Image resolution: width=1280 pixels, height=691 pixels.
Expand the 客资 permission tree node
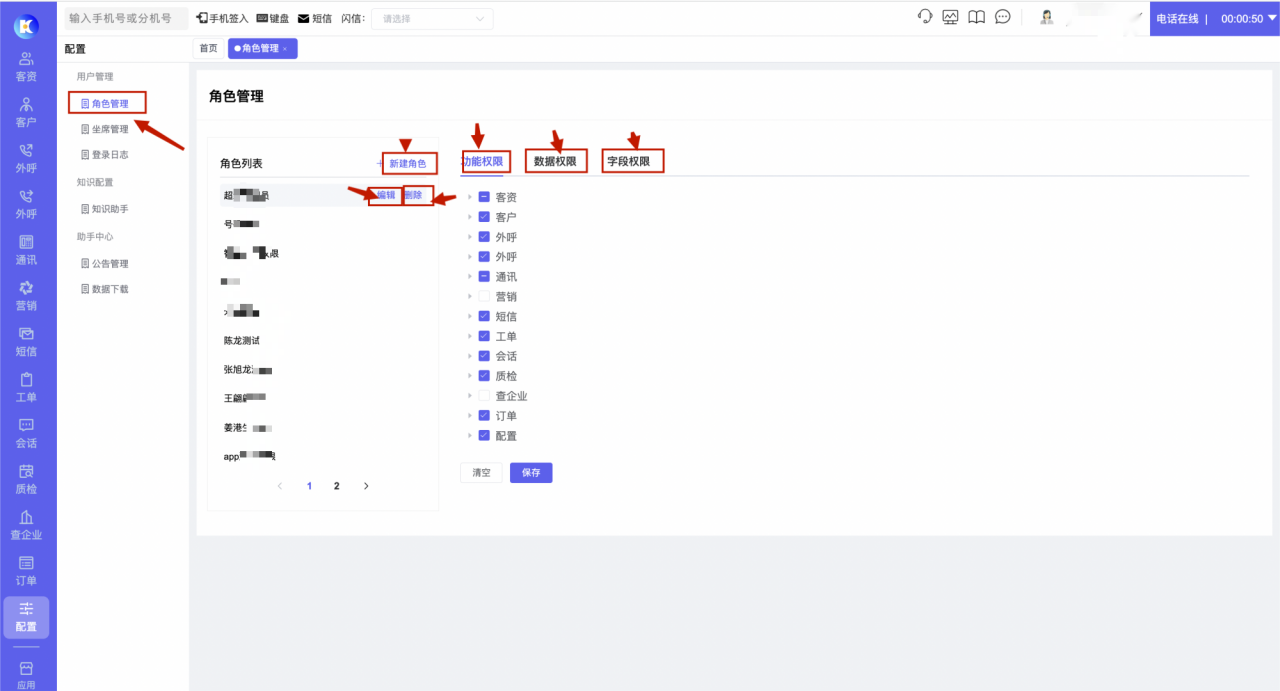coord(470,197)
